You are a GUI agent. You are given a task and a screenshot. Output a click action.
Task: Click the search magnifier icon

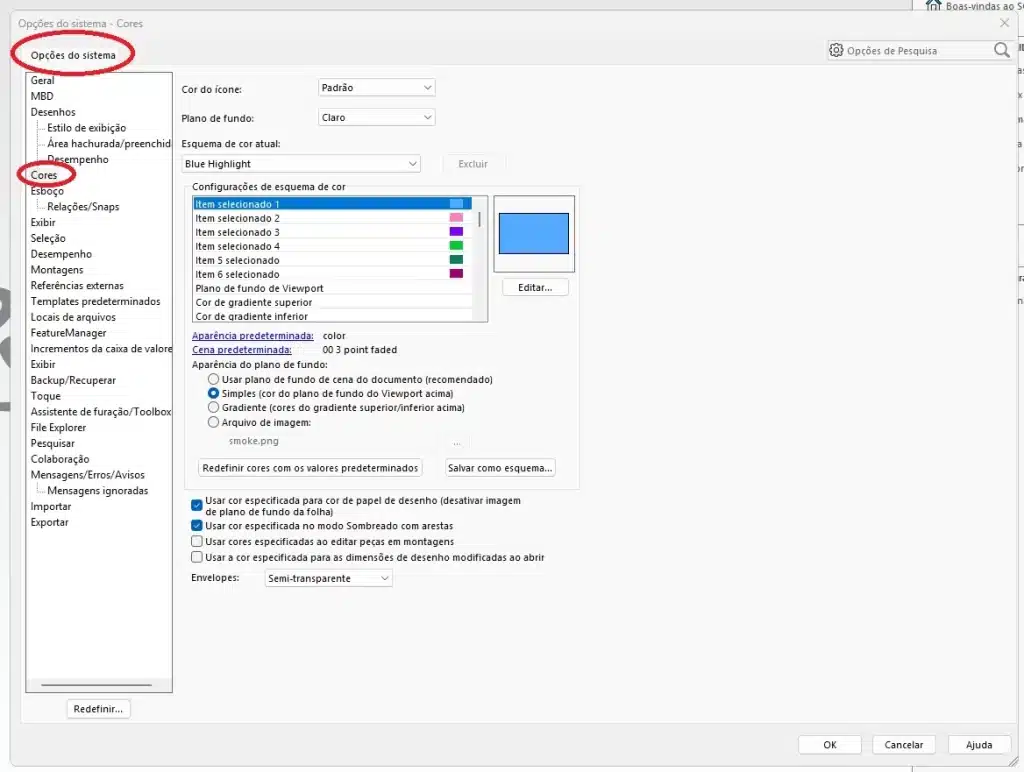(x=1001, y=50)
